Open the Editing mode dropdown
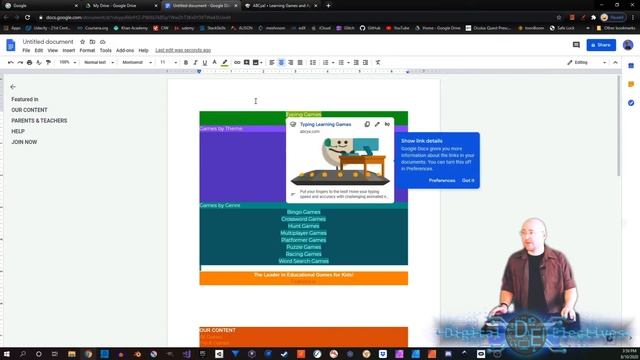This screenshot has height=360, width=640. [x=587, y=62]
